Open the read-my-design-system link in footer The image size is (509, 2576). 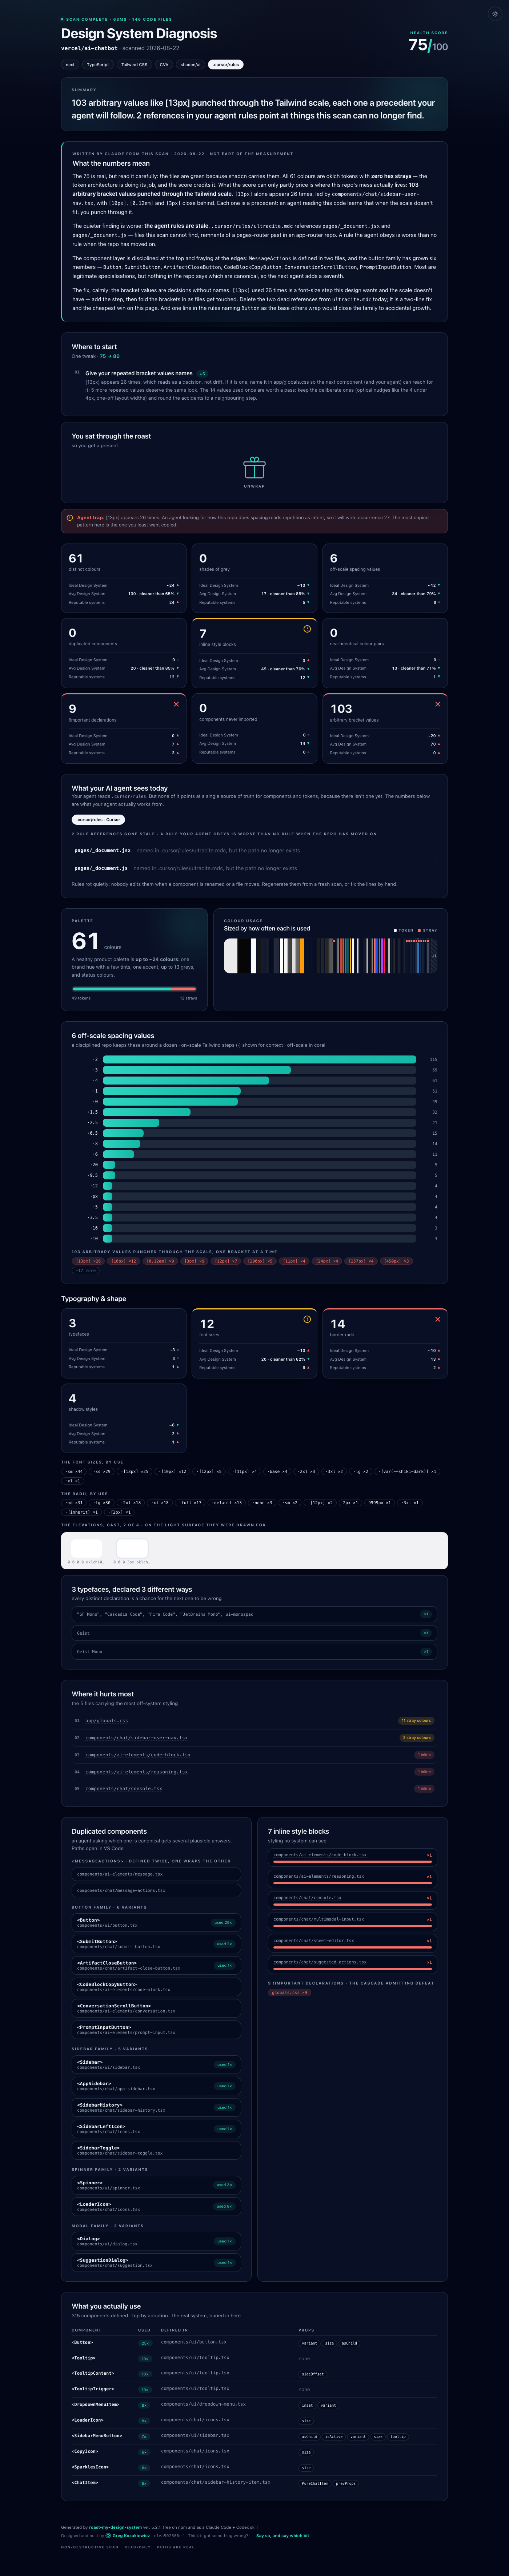[115, 2527]
